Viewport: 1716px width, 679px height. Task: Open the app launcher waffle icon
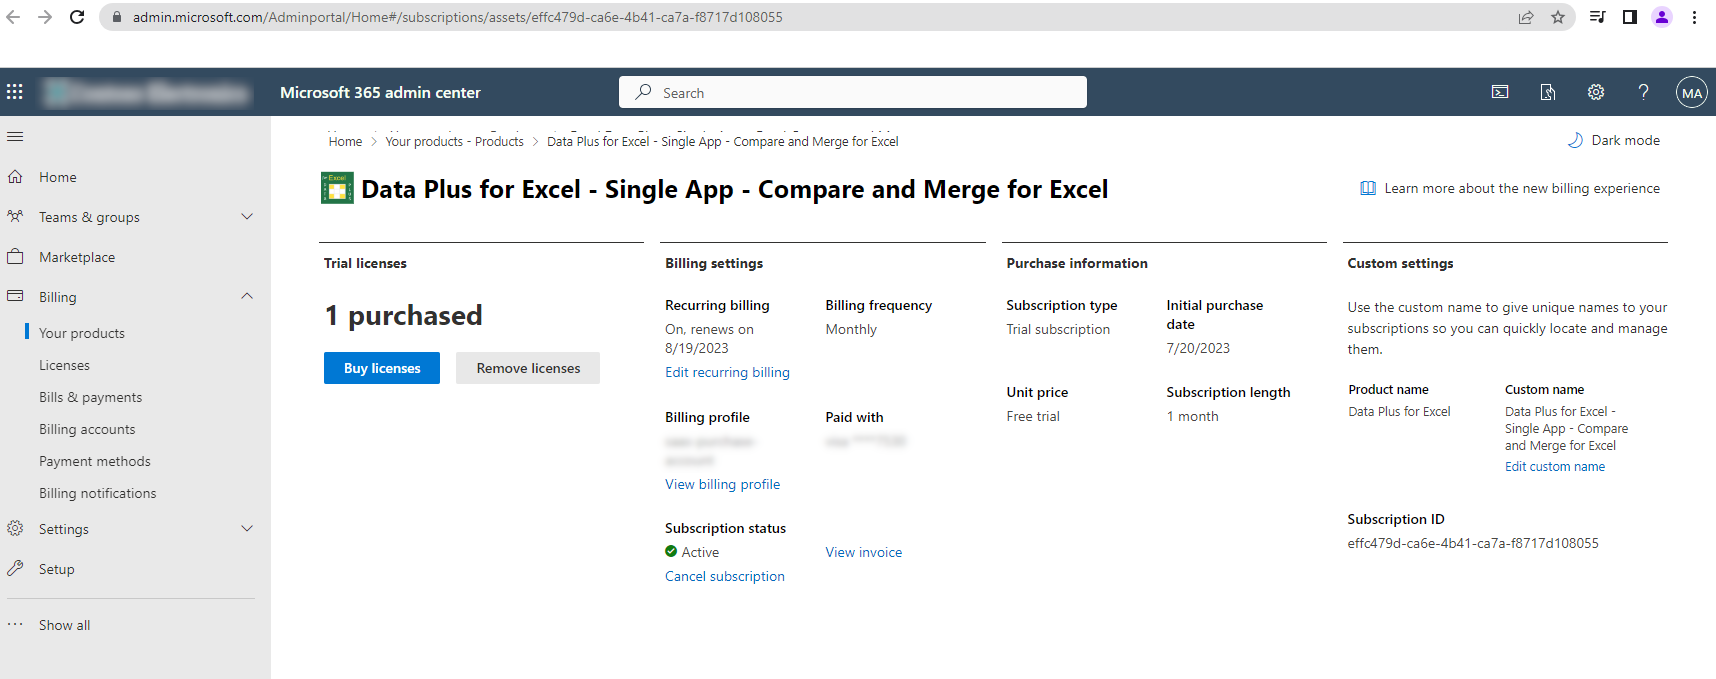pos(15,92)
